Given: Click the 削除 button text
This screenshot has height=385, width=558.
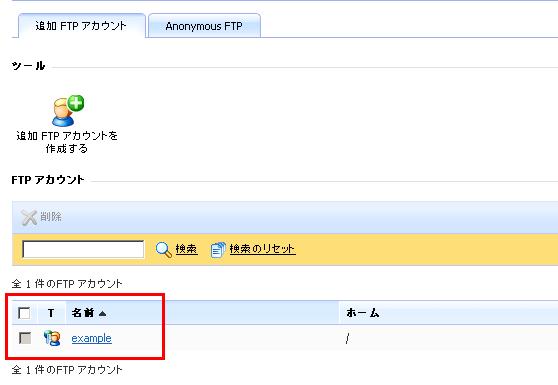Looking at the screenshot, I should point(51,216).
